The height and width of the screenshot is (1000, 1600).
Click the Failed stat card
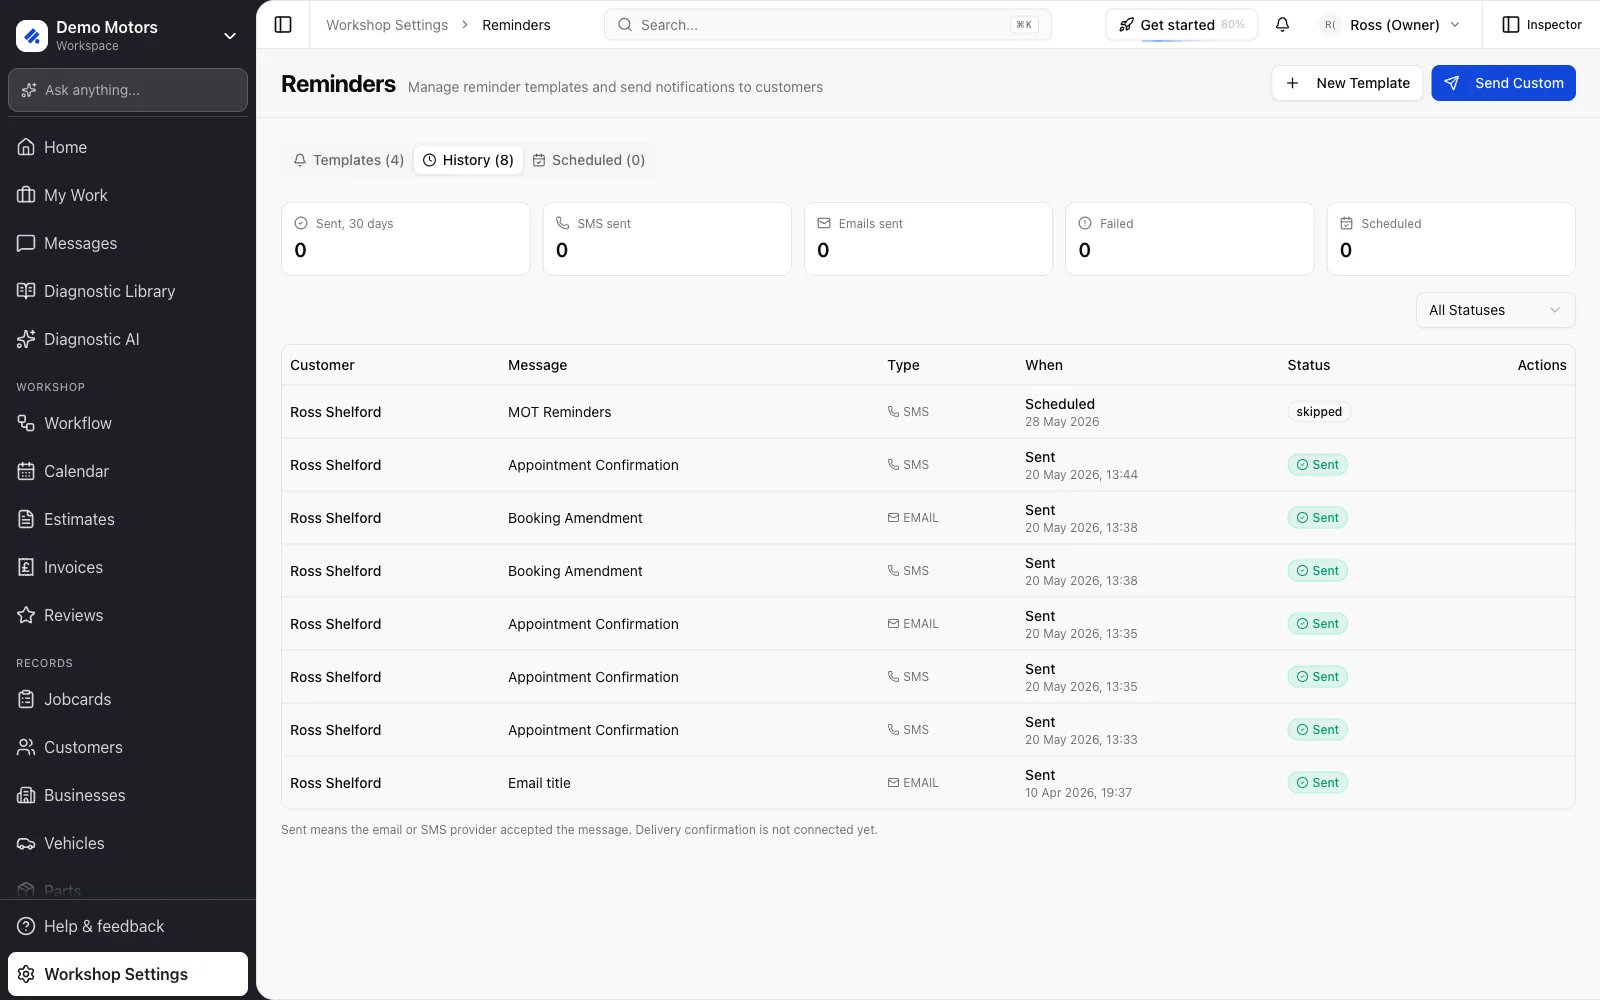click(1189, 239)
